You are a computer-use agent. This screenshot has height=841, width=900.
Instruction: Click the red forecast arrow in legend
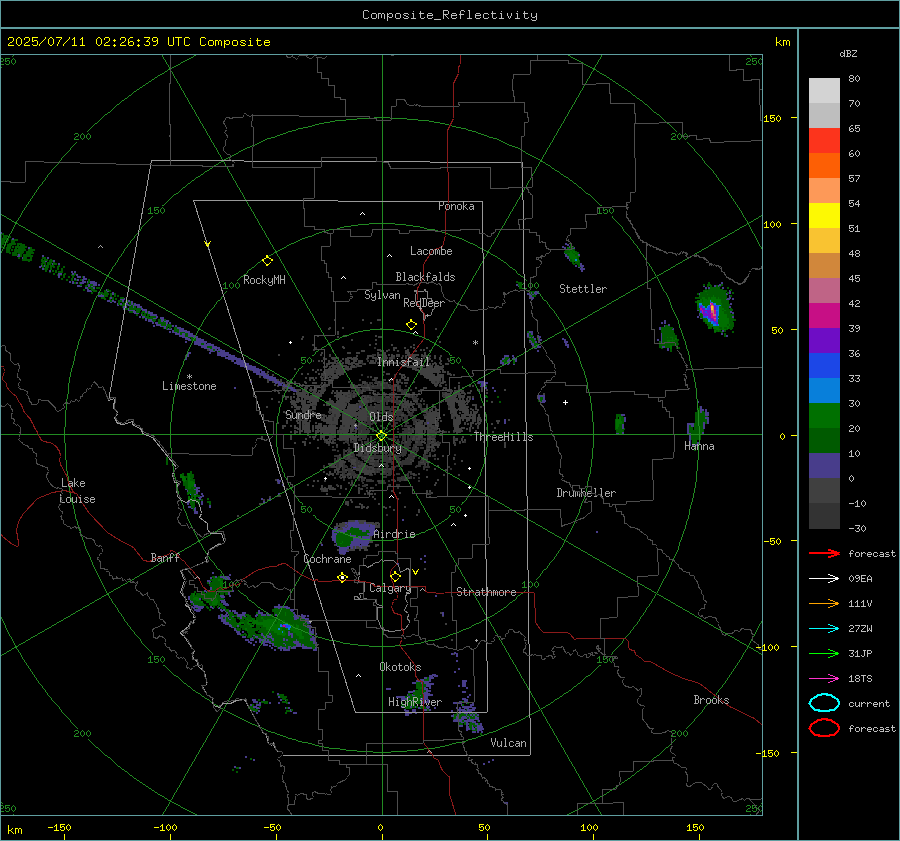[x=824, y=553]
